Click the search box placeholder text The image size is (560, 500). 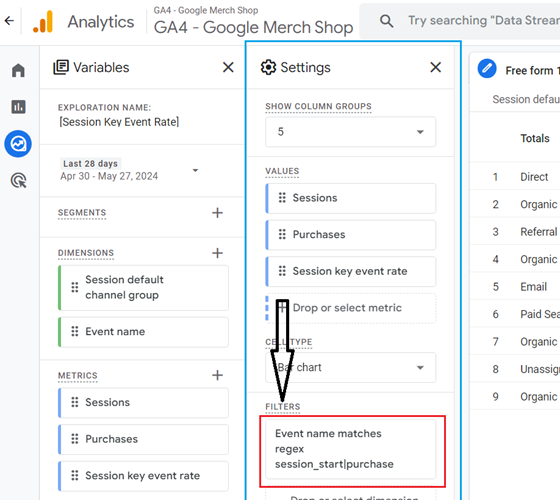tap(484, 20)
